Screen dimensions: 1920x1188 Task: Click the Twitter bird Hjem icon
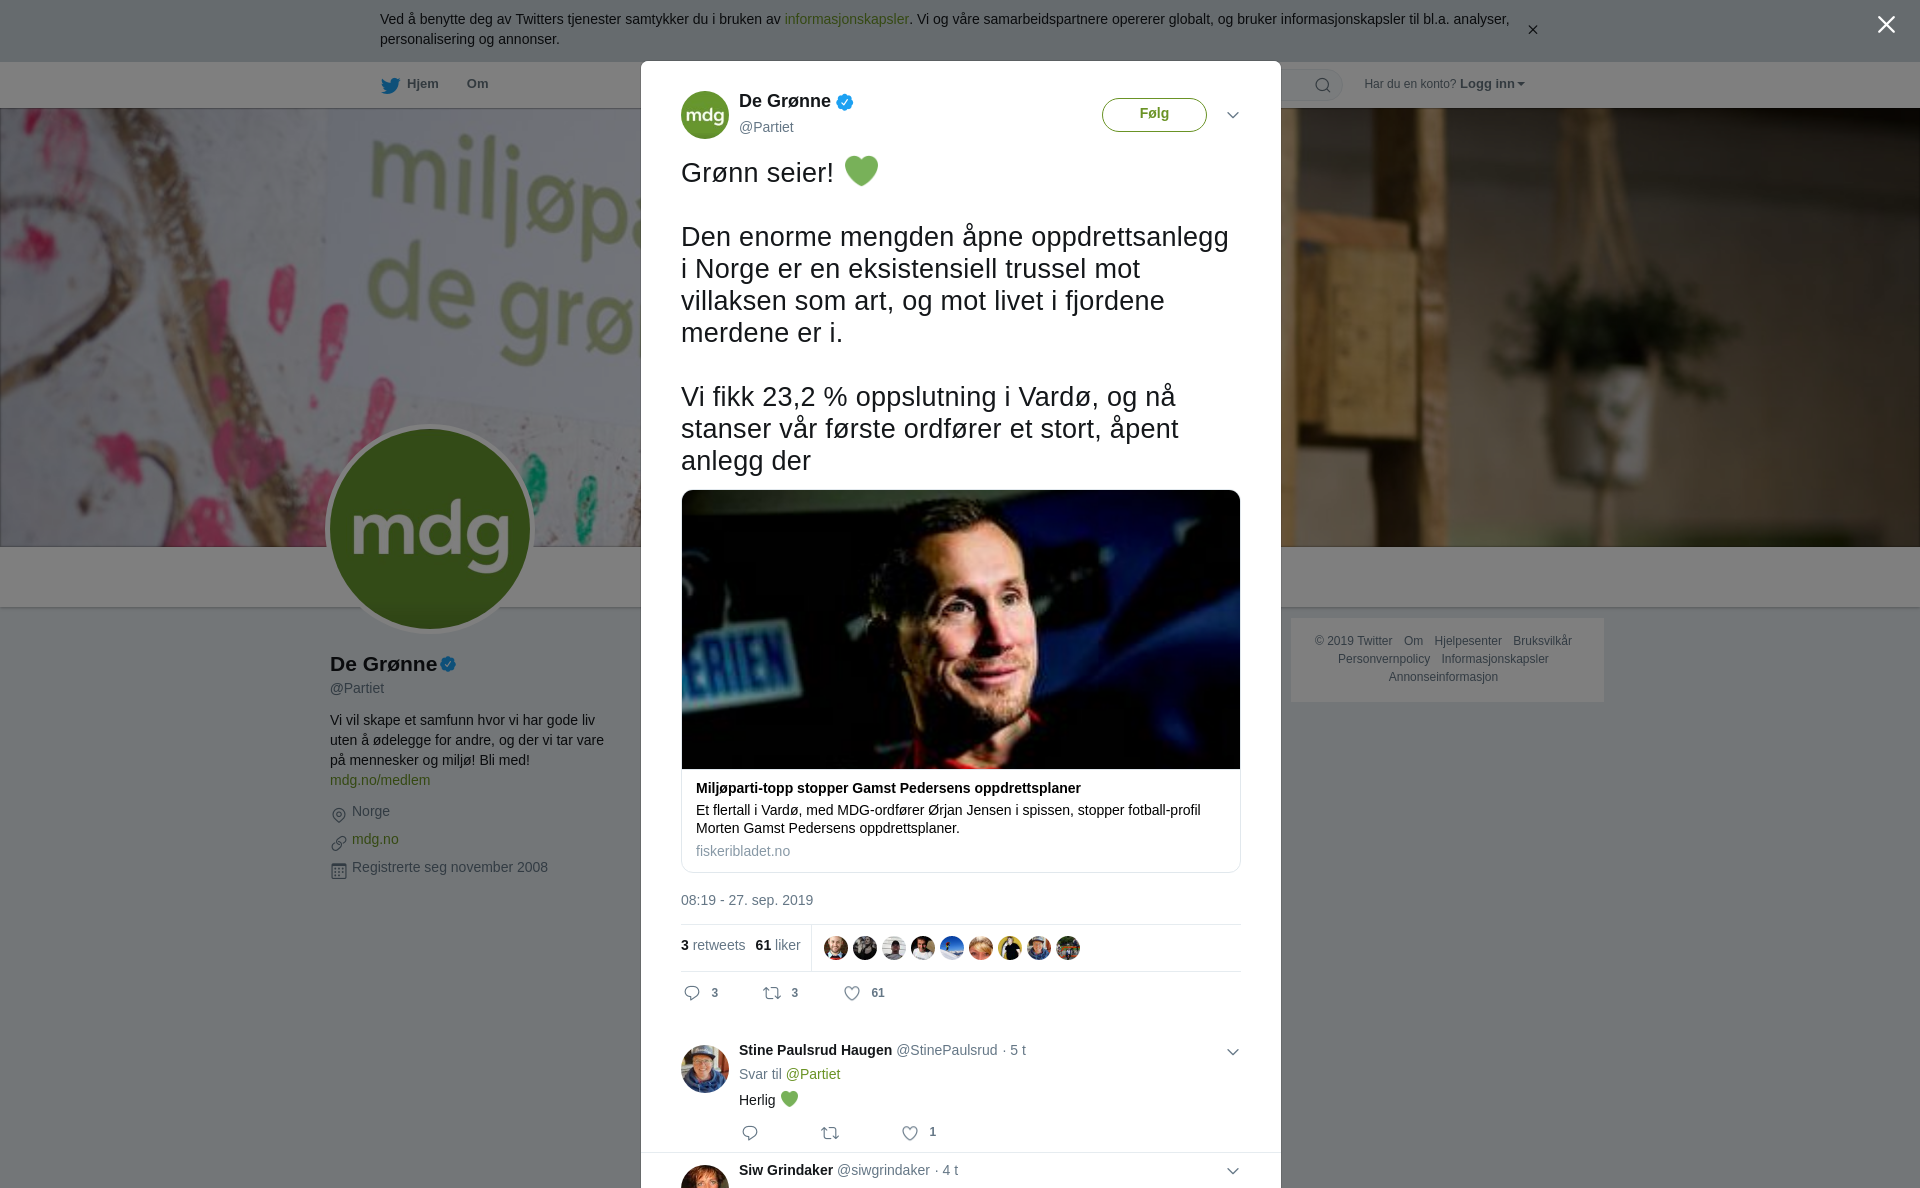click(x=390, y=85)
